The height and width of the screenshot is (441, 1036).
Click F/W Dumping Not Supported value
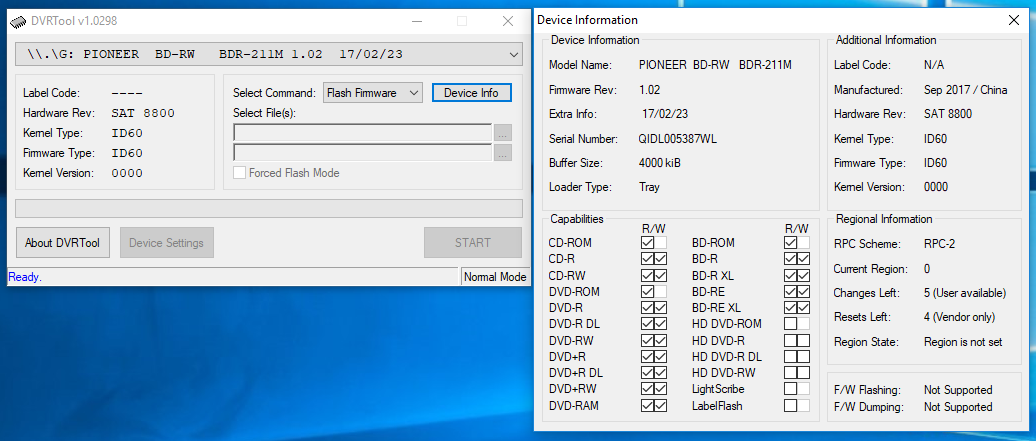(x=958, y=407)
